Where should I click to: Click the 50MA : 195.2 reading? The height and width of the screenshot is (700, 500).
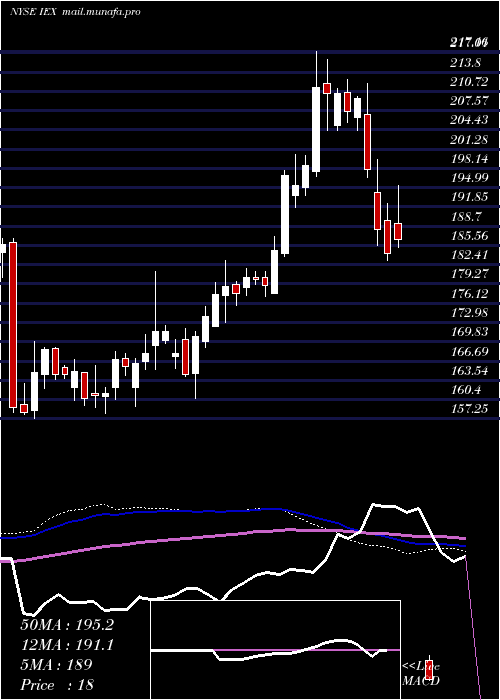click(67, 625)
